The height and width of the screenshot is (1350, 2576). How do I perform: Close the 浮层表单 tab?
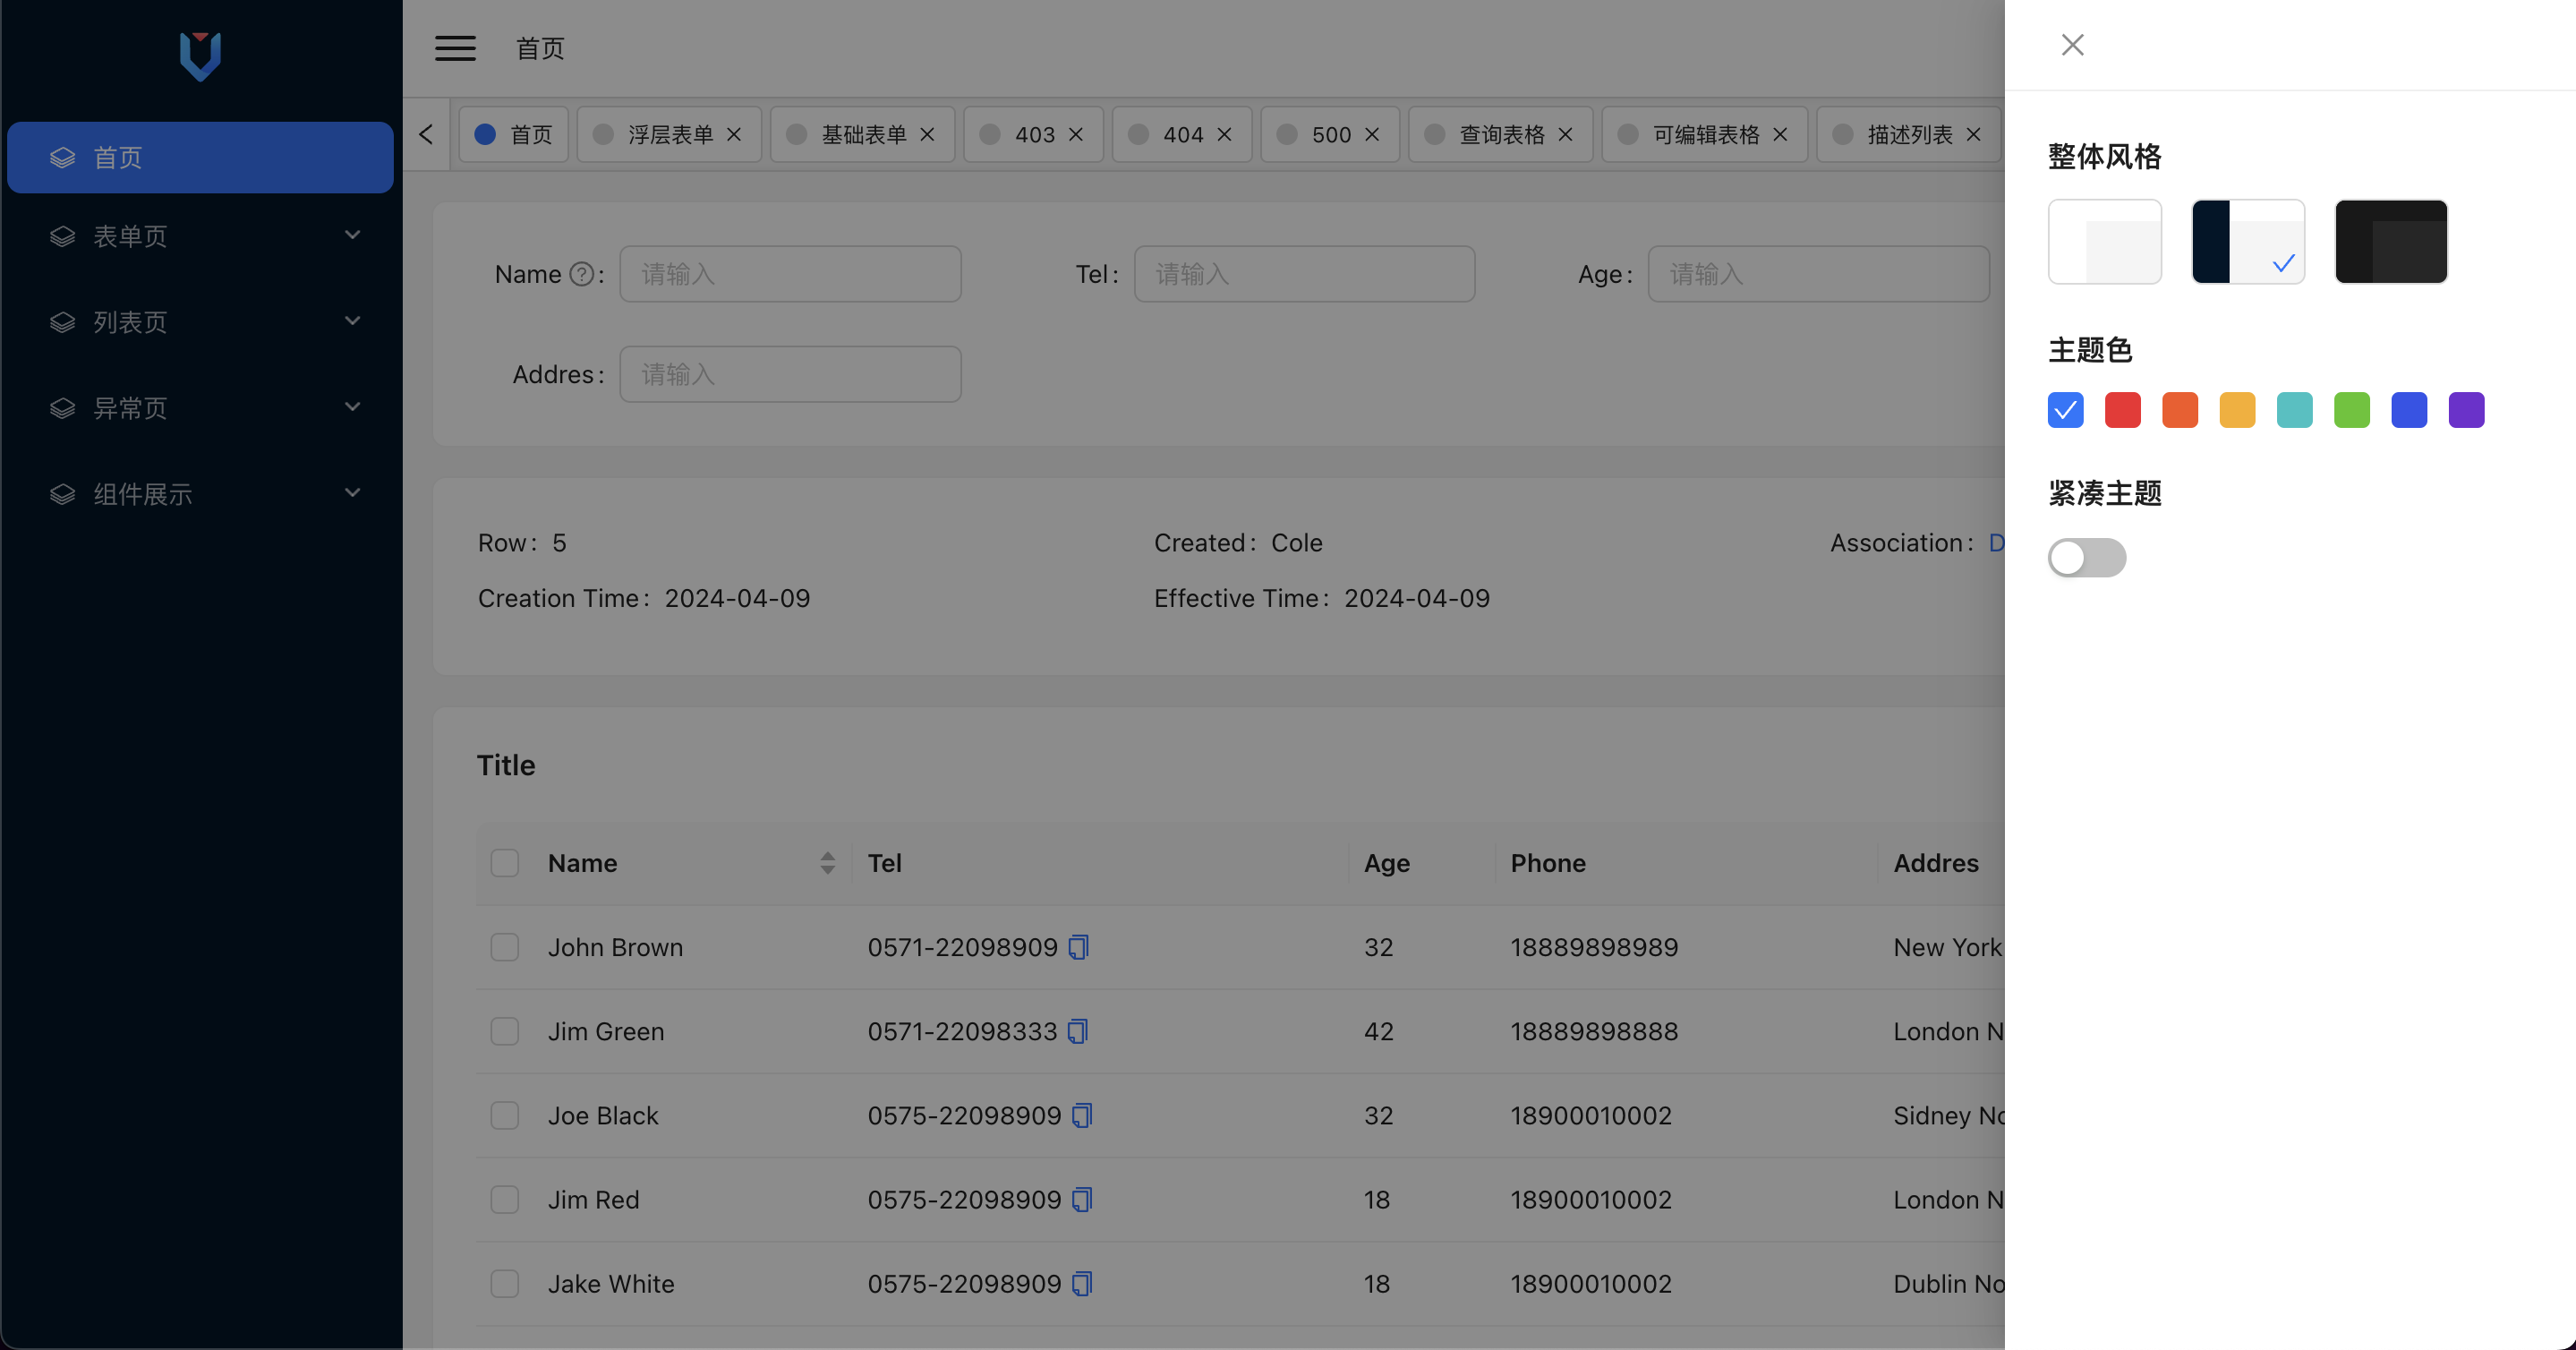coord(734,135)
